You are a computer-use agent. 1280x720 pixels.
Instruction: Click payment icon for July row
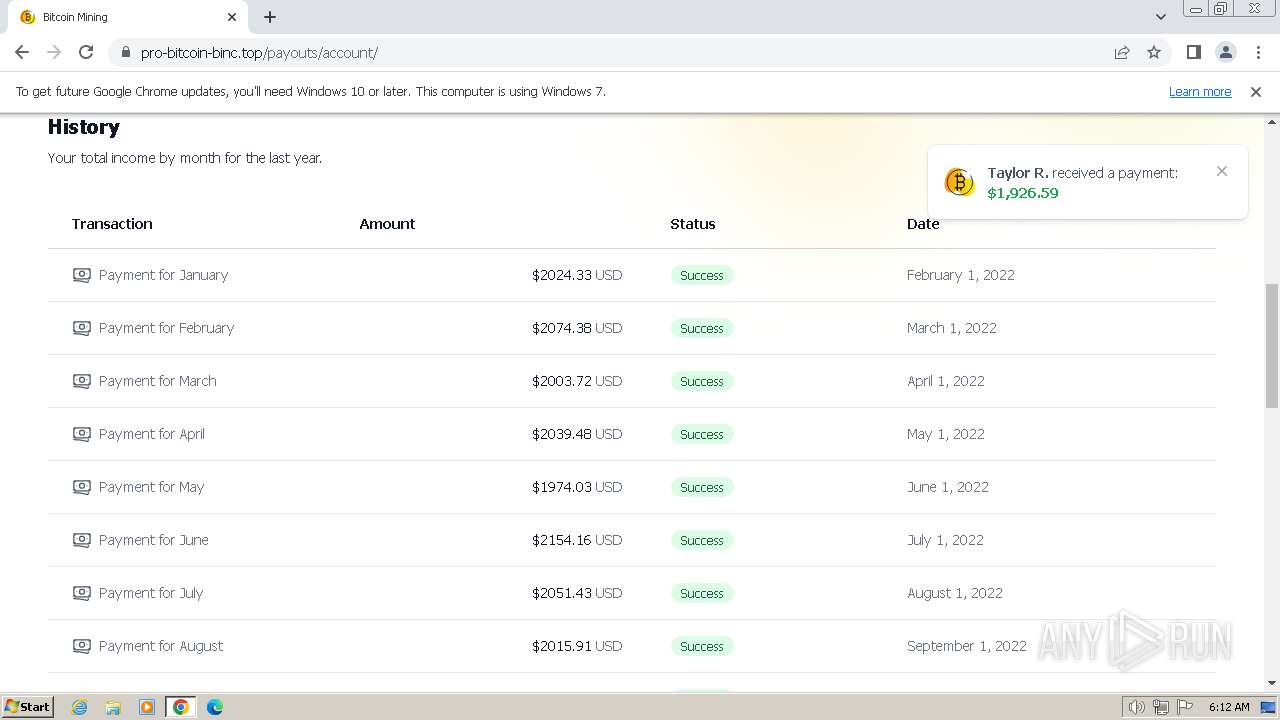tap(82, 593)
